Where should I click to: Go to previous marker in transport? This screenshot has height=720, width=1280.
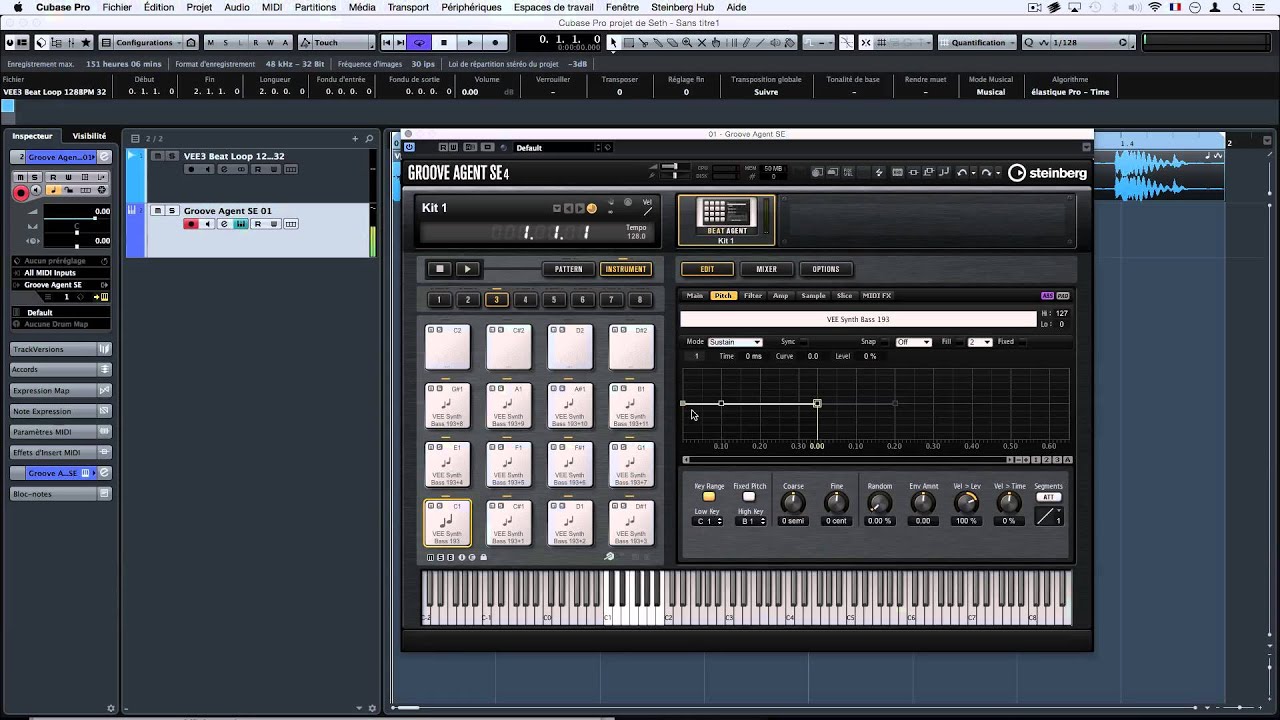point(388,42)
